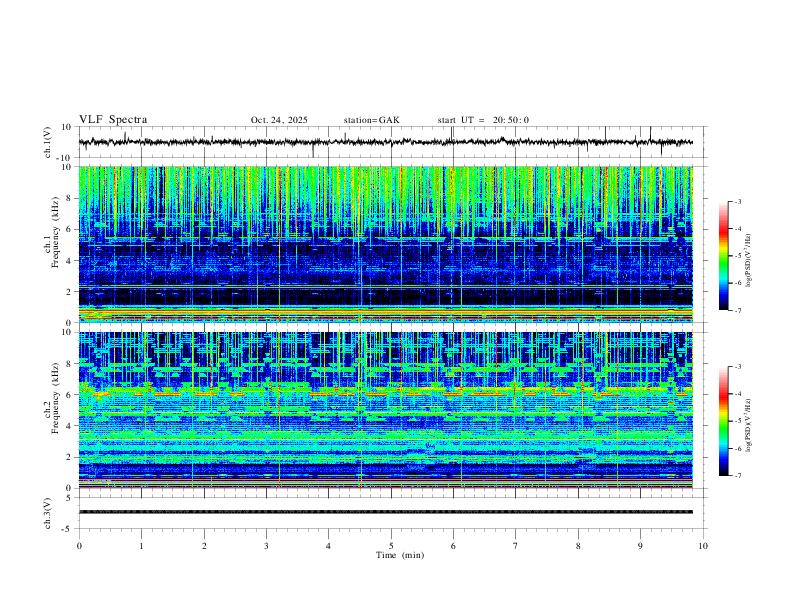This screenshot has height=612, width=792.
Task: Click the '-3' tick on ch.1 colorbar
Action: coord(738,201)
